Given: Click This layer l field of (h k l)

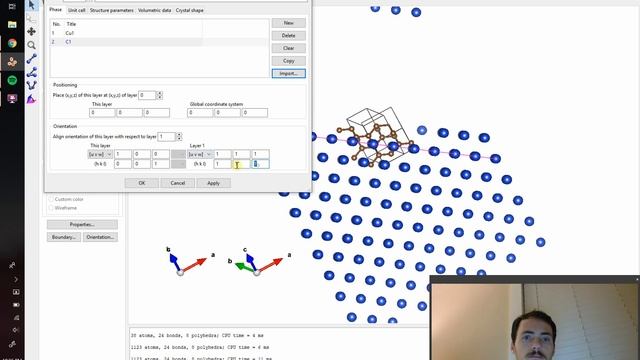Looking at the screenshot, I should pos(161,164).
